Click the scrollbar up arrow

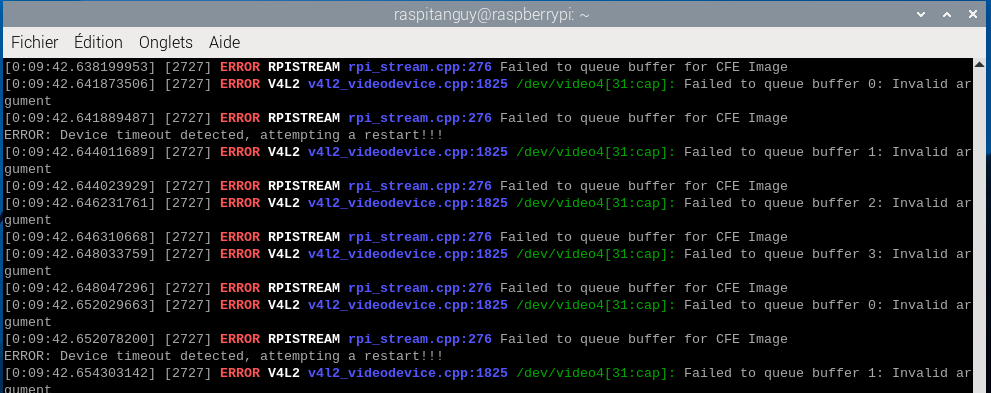[979, 64]
